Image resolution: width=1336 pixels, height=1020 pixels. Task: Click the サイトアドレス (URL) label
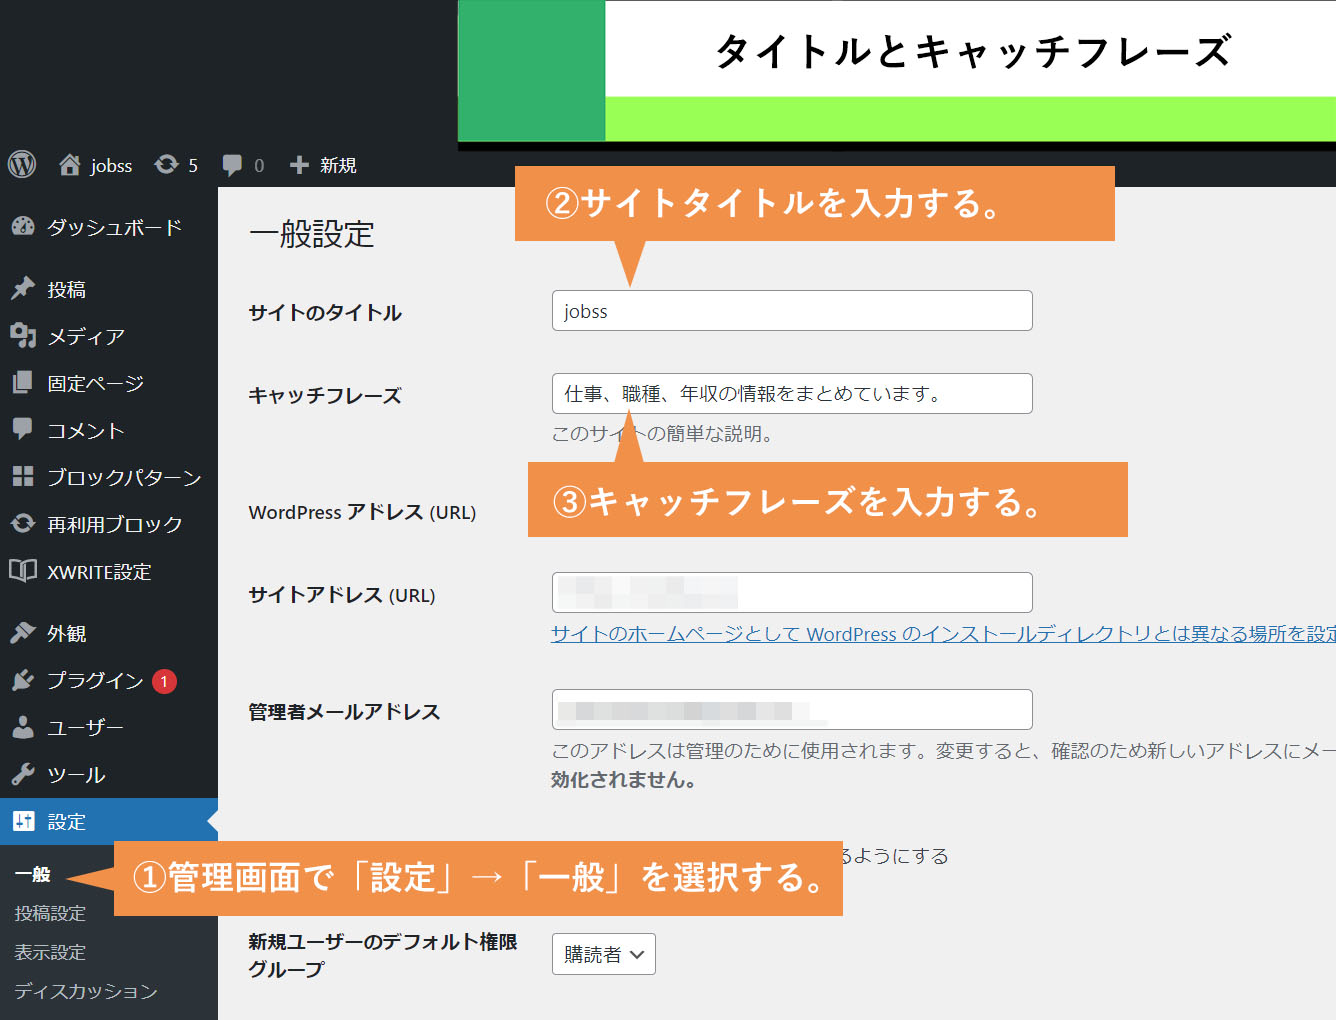tap(342, 595)
